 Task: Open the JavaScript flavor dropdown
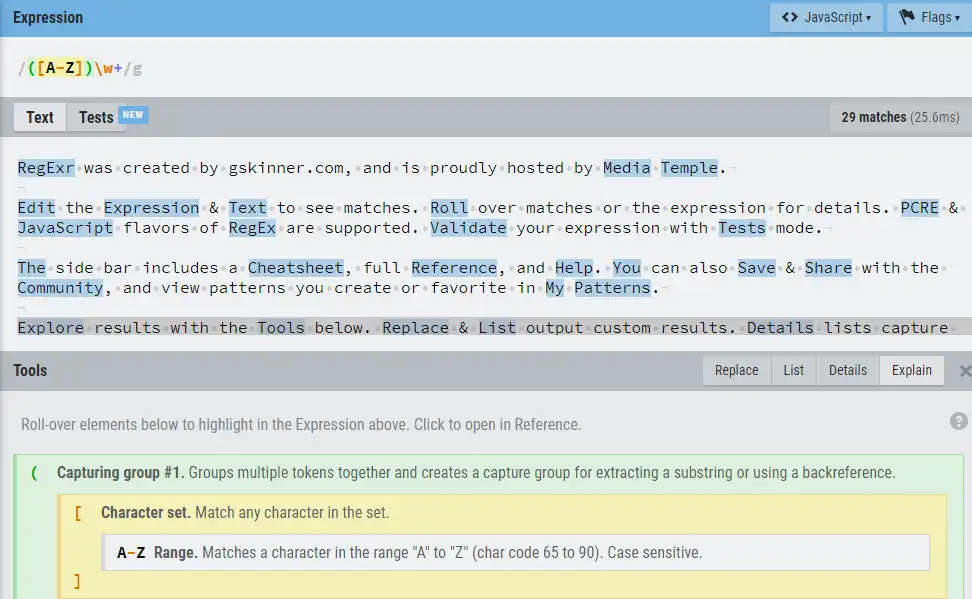826,17
